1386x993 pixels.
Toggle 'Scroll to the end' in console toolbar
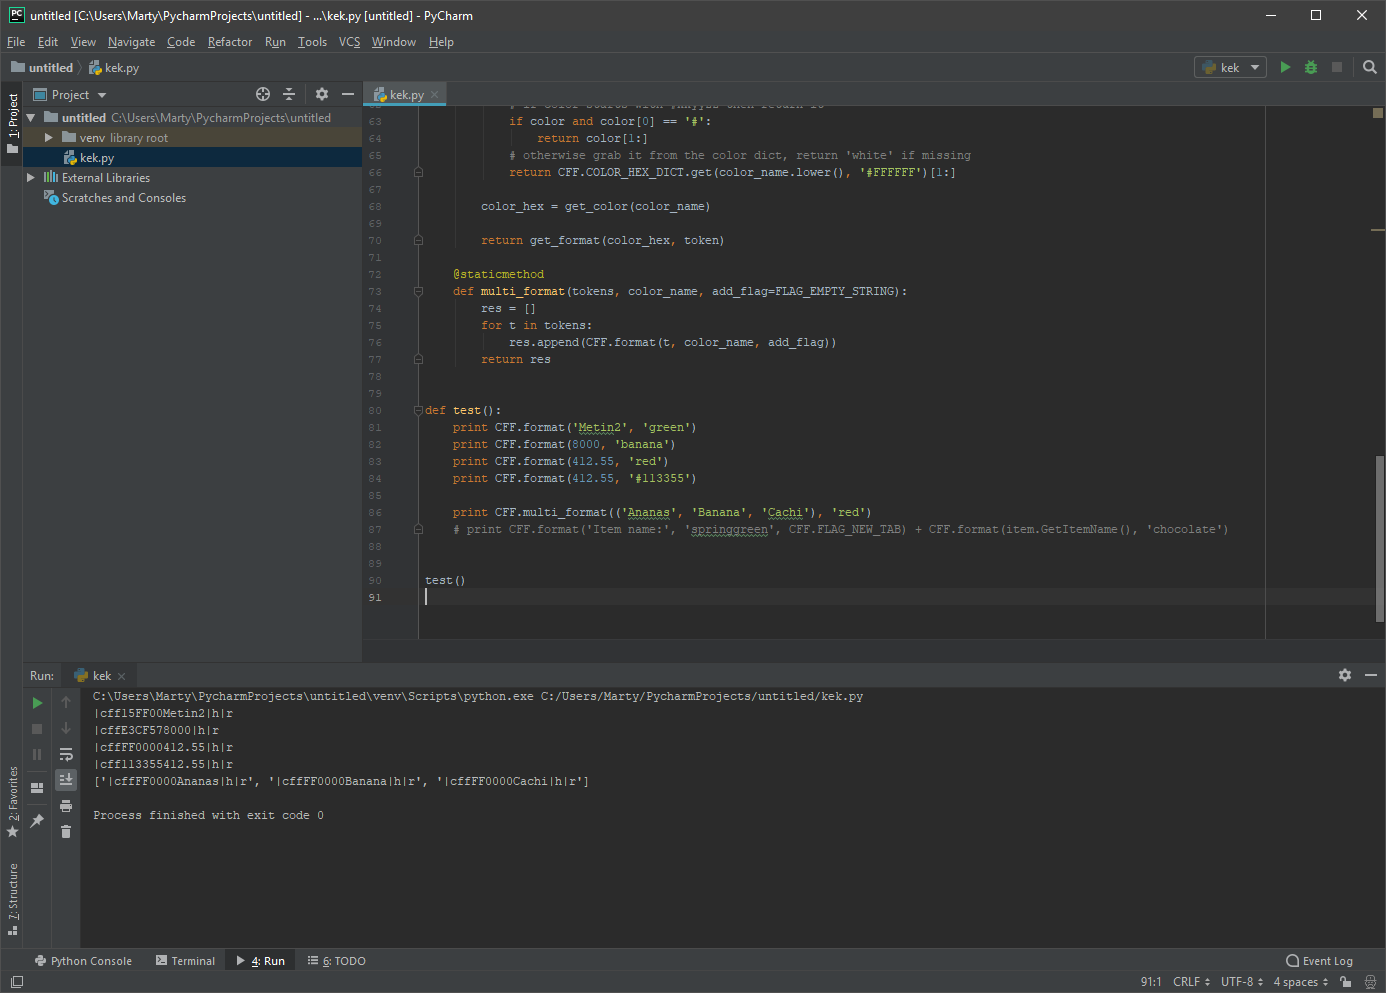point(65,779)
